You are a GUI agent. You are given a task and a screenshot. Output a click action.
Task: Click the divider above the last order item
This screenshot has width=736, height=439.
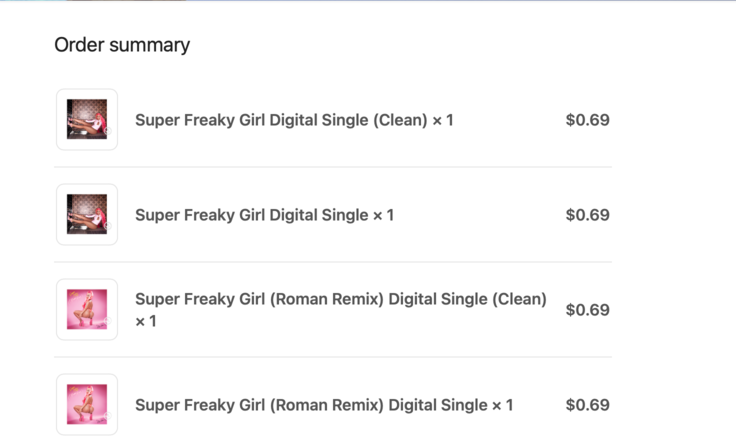[333, 357]
